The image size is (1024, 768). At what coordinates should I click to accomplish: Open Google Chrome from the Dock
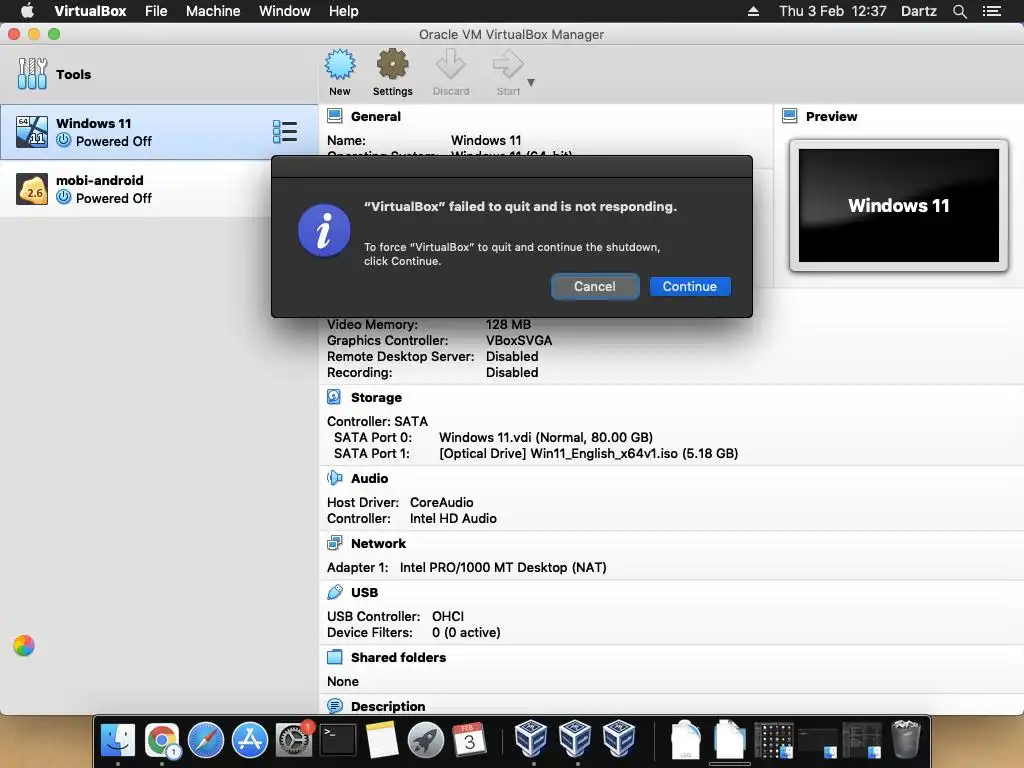pos(162,740)
